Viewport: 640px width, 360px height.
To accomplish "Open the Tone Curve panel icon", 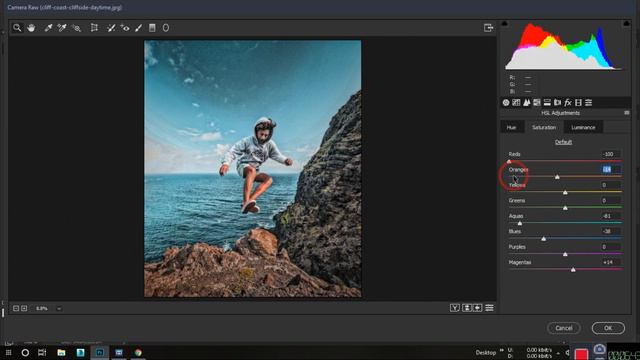I will click(516, 102).
